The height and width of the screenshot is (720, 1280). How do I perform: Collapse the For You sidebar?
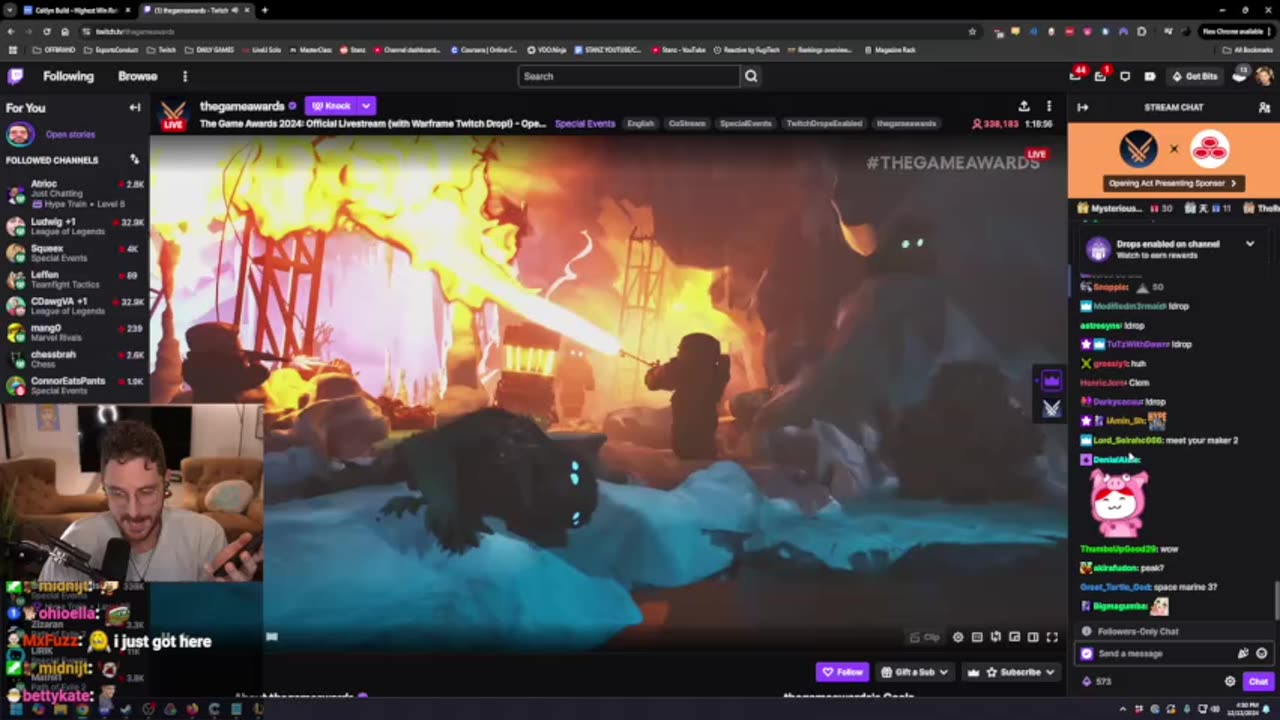tap(135, 107)
